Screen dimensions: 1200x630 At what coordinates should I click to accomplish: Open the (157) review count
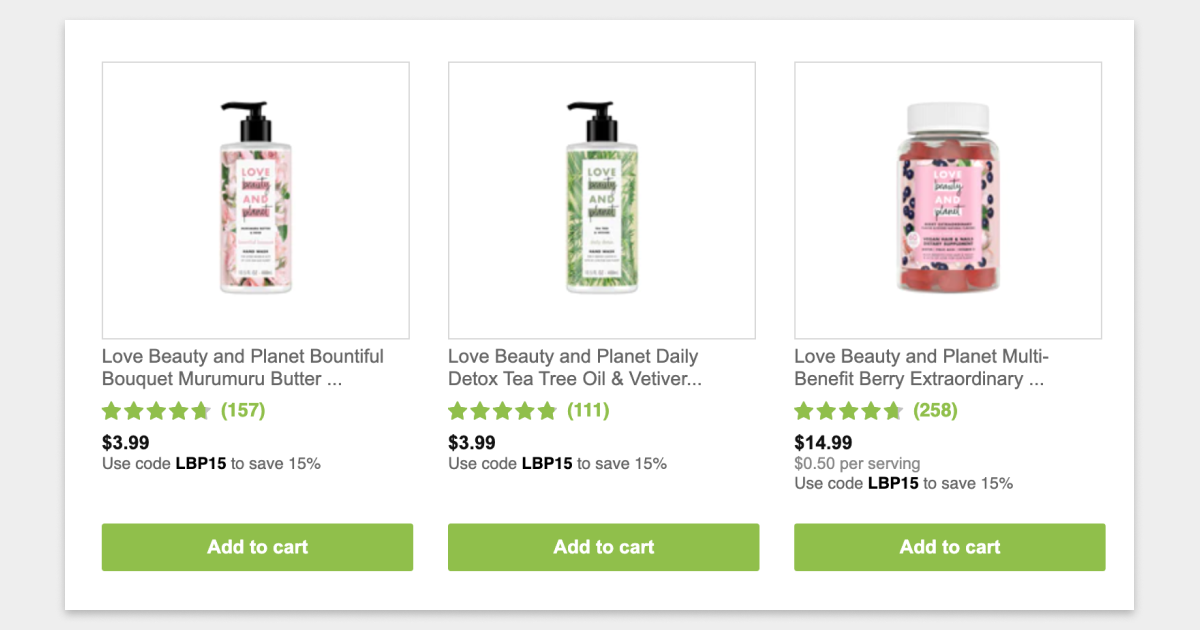click(x=243, y=410)
